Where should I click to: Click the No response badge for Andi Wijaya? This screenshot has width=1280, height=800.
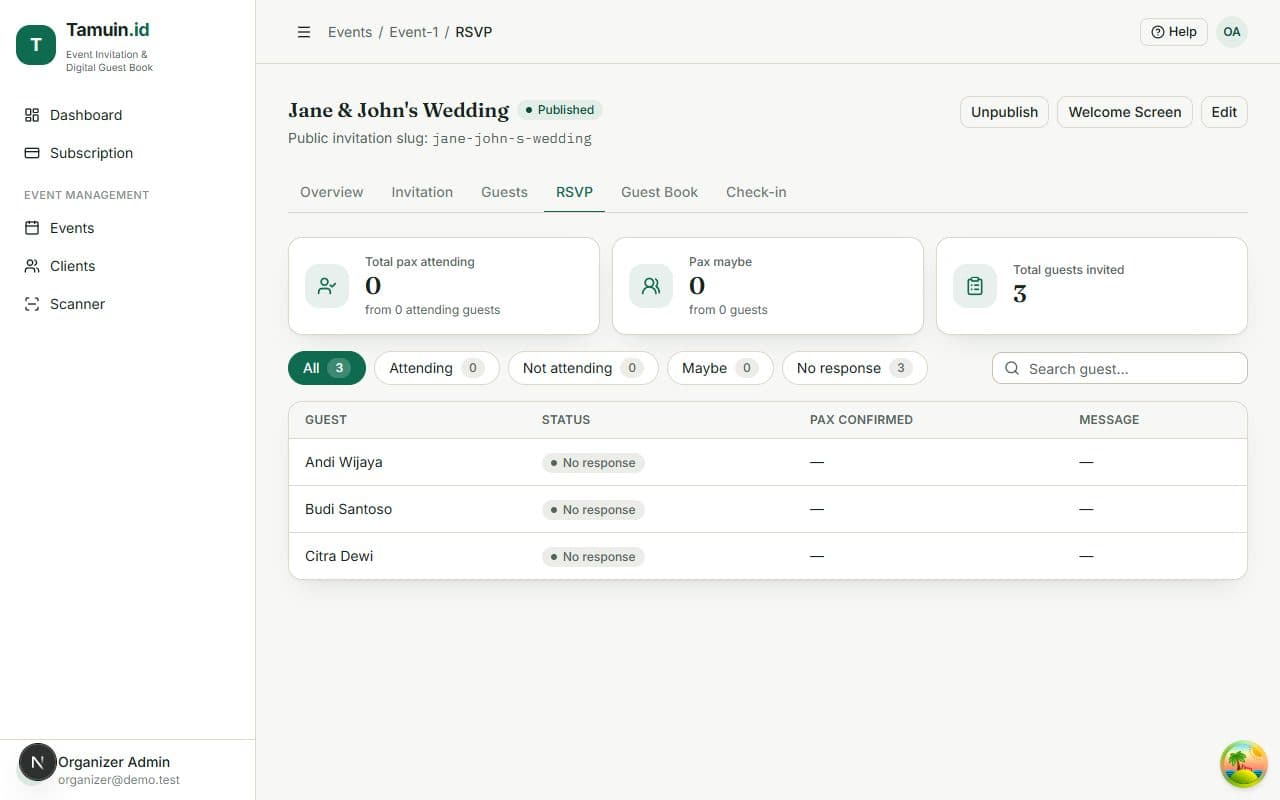click(593, 463)
